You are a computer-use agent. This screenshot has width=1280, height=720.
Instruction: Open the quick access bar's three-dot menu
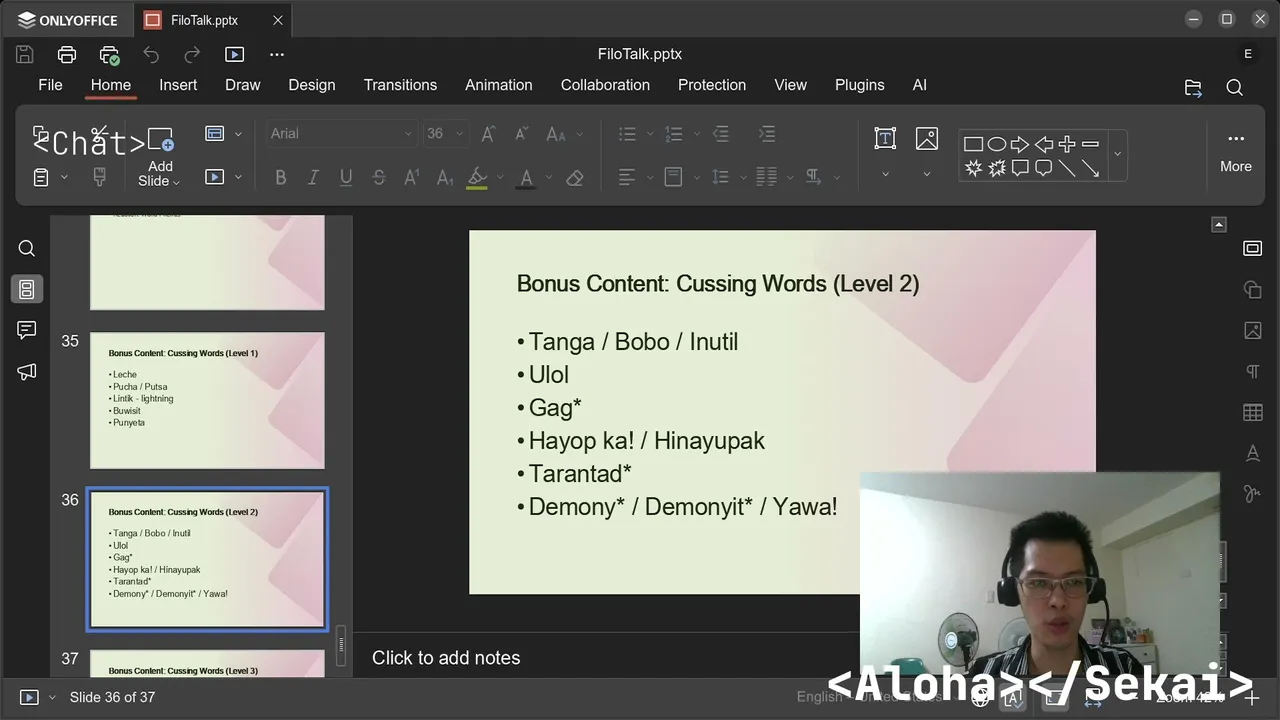point(277,54)
